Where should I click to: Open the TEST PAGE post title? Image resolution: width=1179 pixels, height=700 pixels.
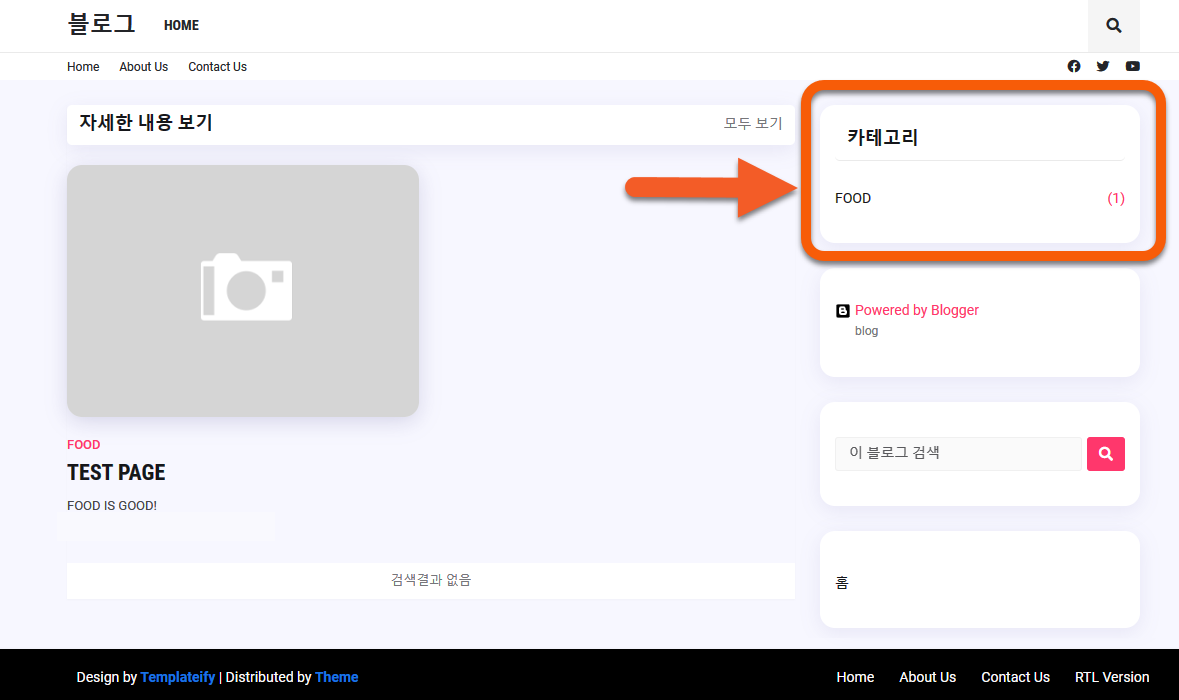click(x=116, y=472)
